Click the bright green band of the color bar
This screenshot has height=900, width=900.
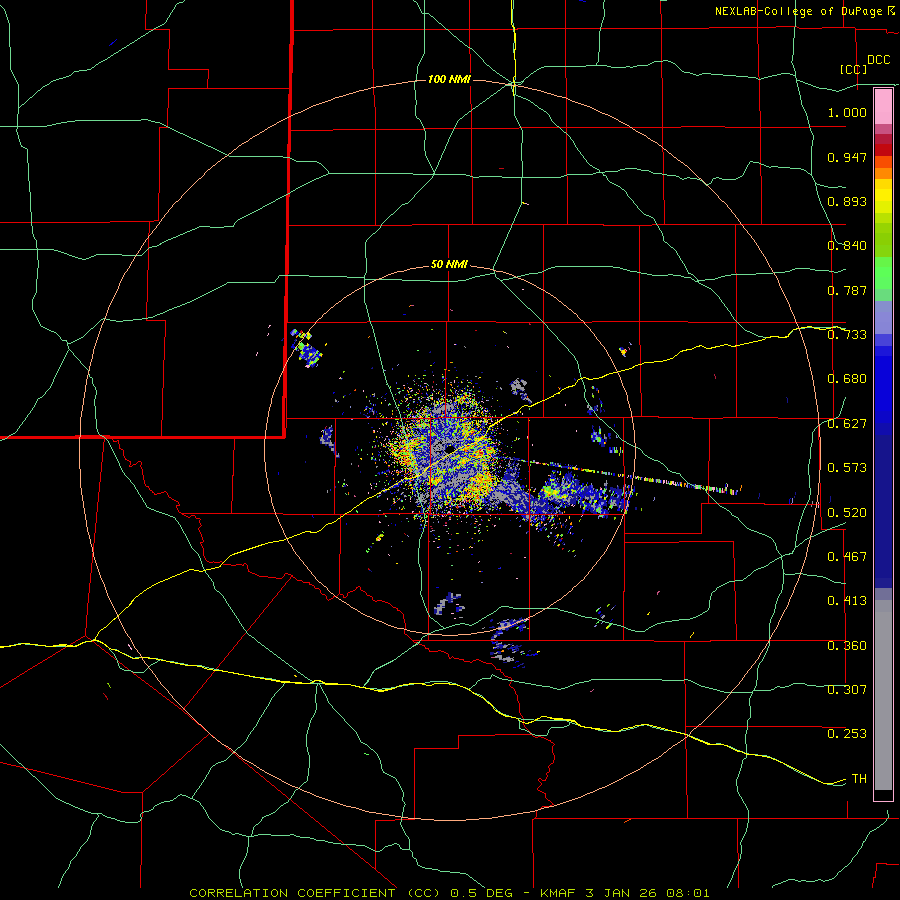(x=883, y=273)
